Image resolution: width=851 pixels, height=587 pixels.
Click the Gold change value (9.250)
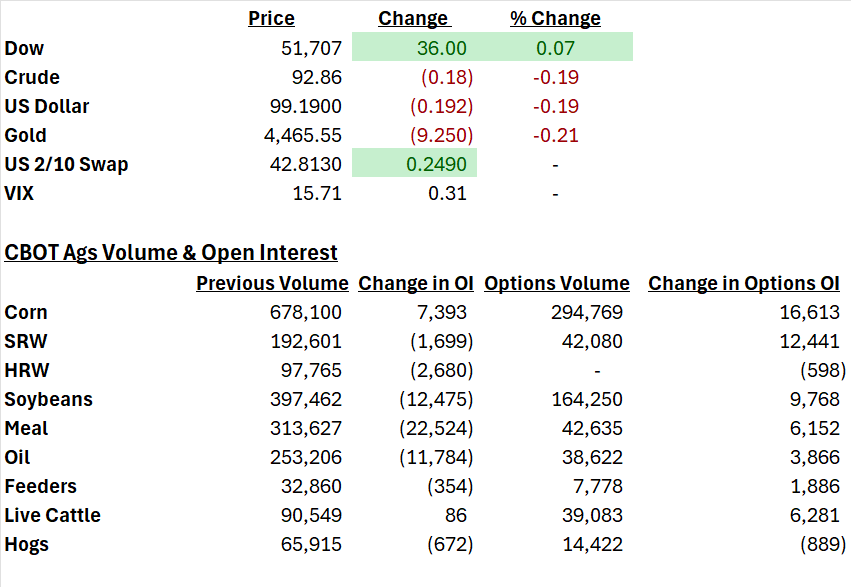(442, 135)
